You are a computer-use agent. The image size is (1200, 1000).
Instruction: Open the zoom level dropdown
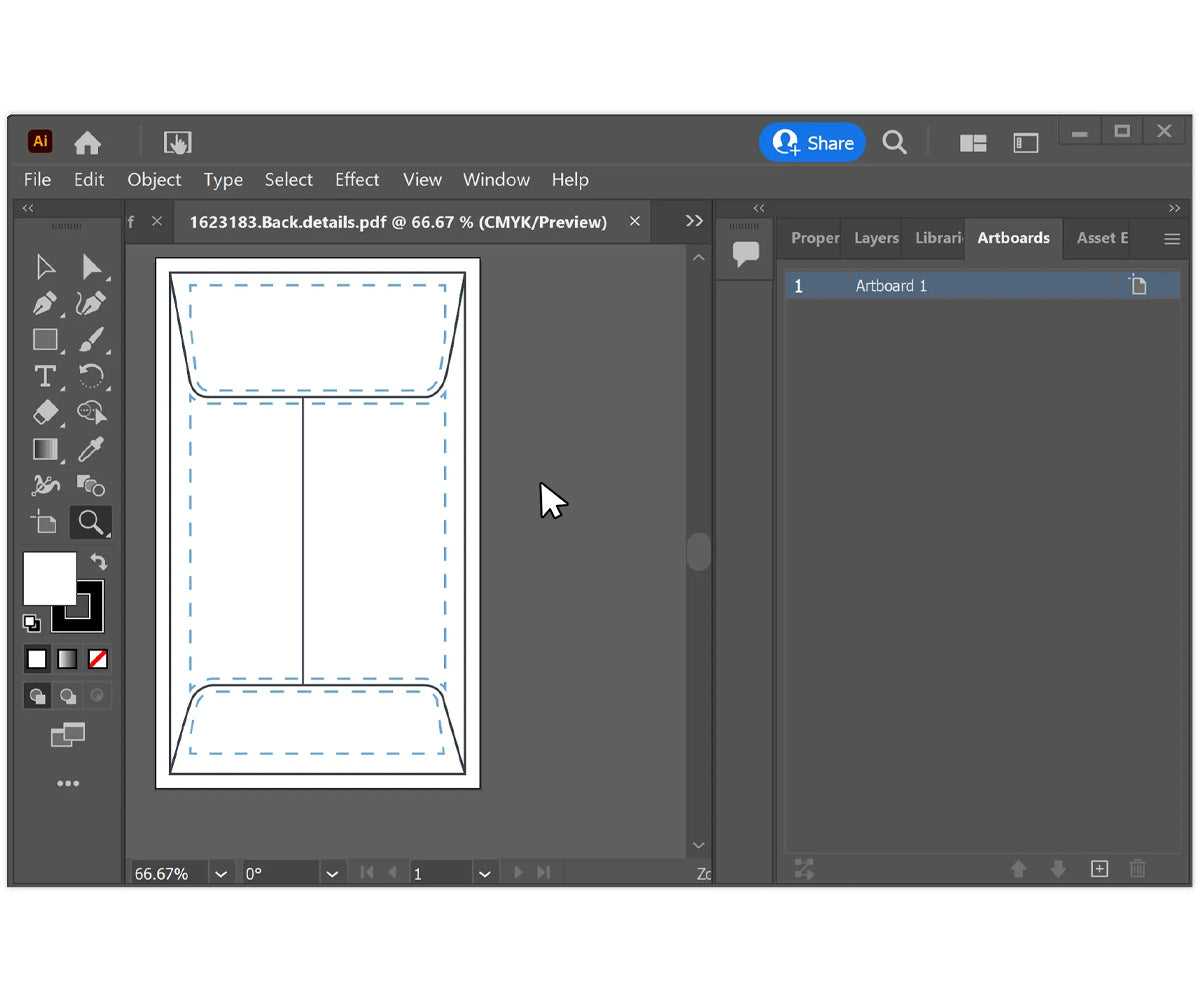pyautogui.click(x=221, y=873)
